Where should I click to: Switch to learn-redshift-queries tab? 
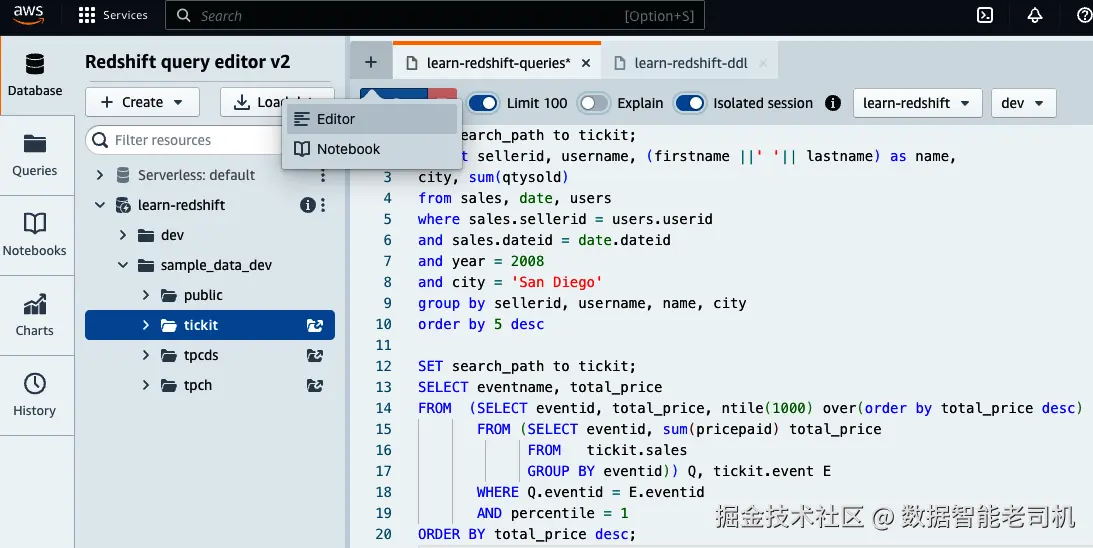pyautogui.click(x=498, y=63)
